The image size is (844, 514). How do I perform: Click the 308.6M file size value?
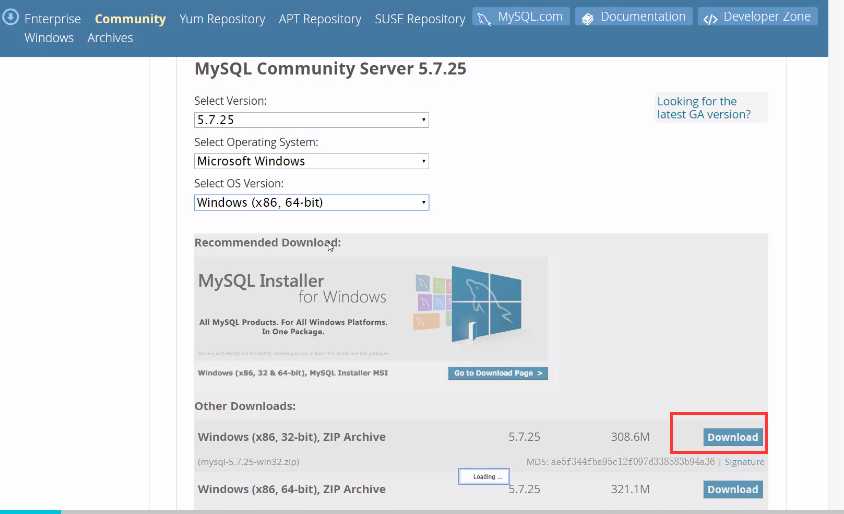(630, 437)
